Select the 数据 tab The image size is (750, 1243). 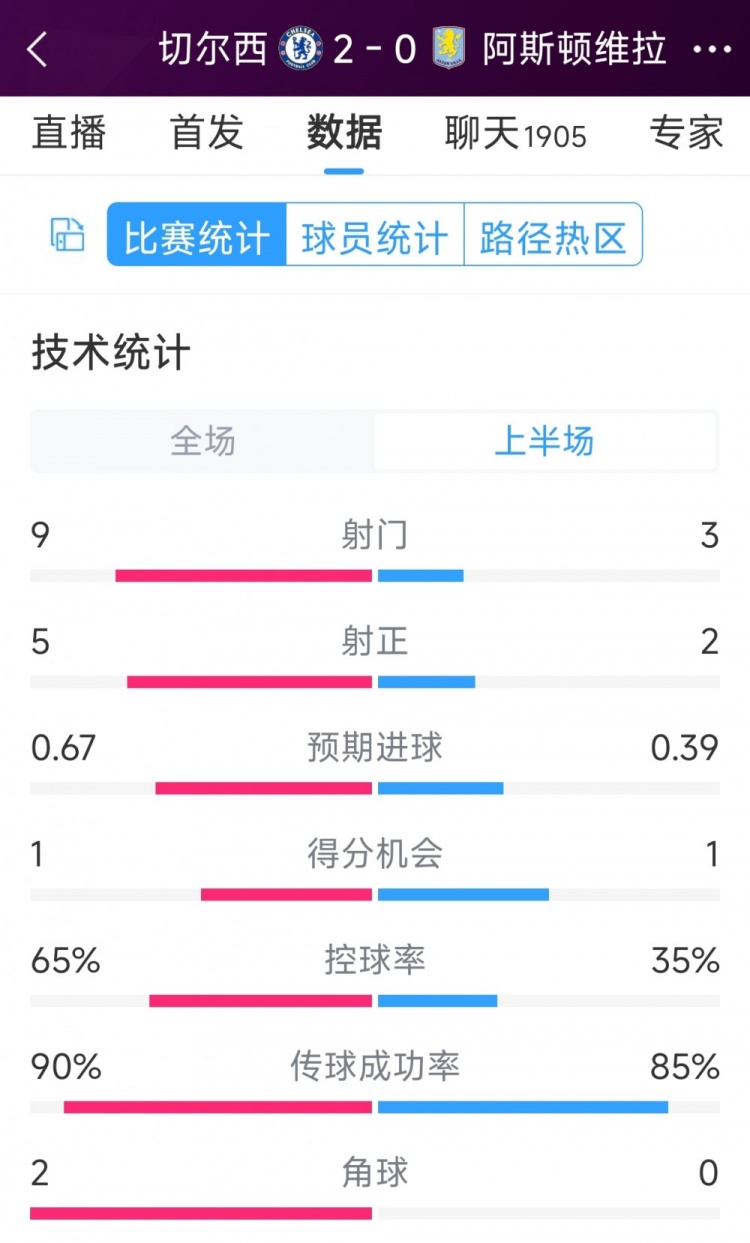(344, 133)
